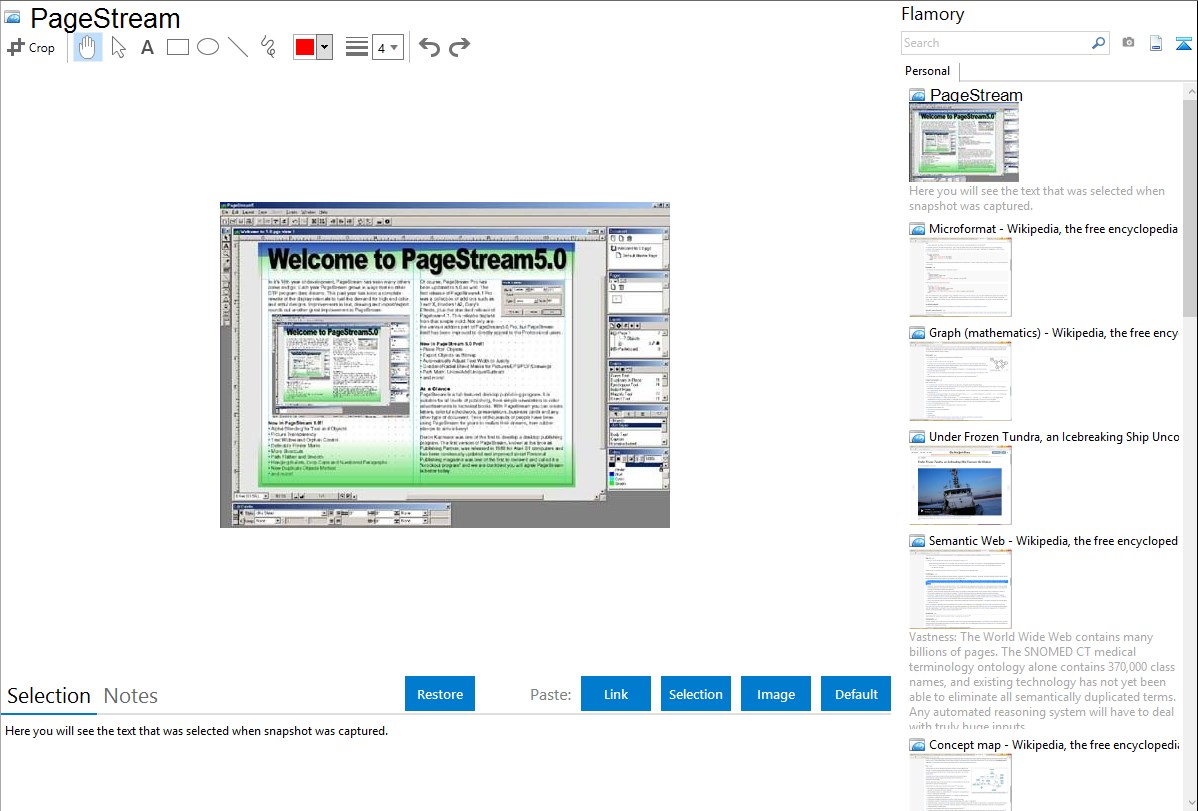Open the Semantic Web snapshot thumbnail
Image resolution: width=1198 pixels, height=811 pixels.
coord(960,589)
